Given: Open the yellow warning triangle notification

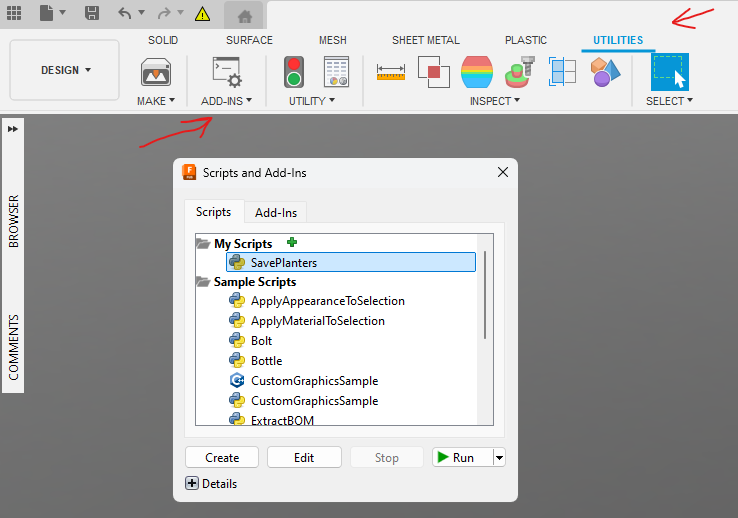Looking at the screenshot, I should point(202,14).
